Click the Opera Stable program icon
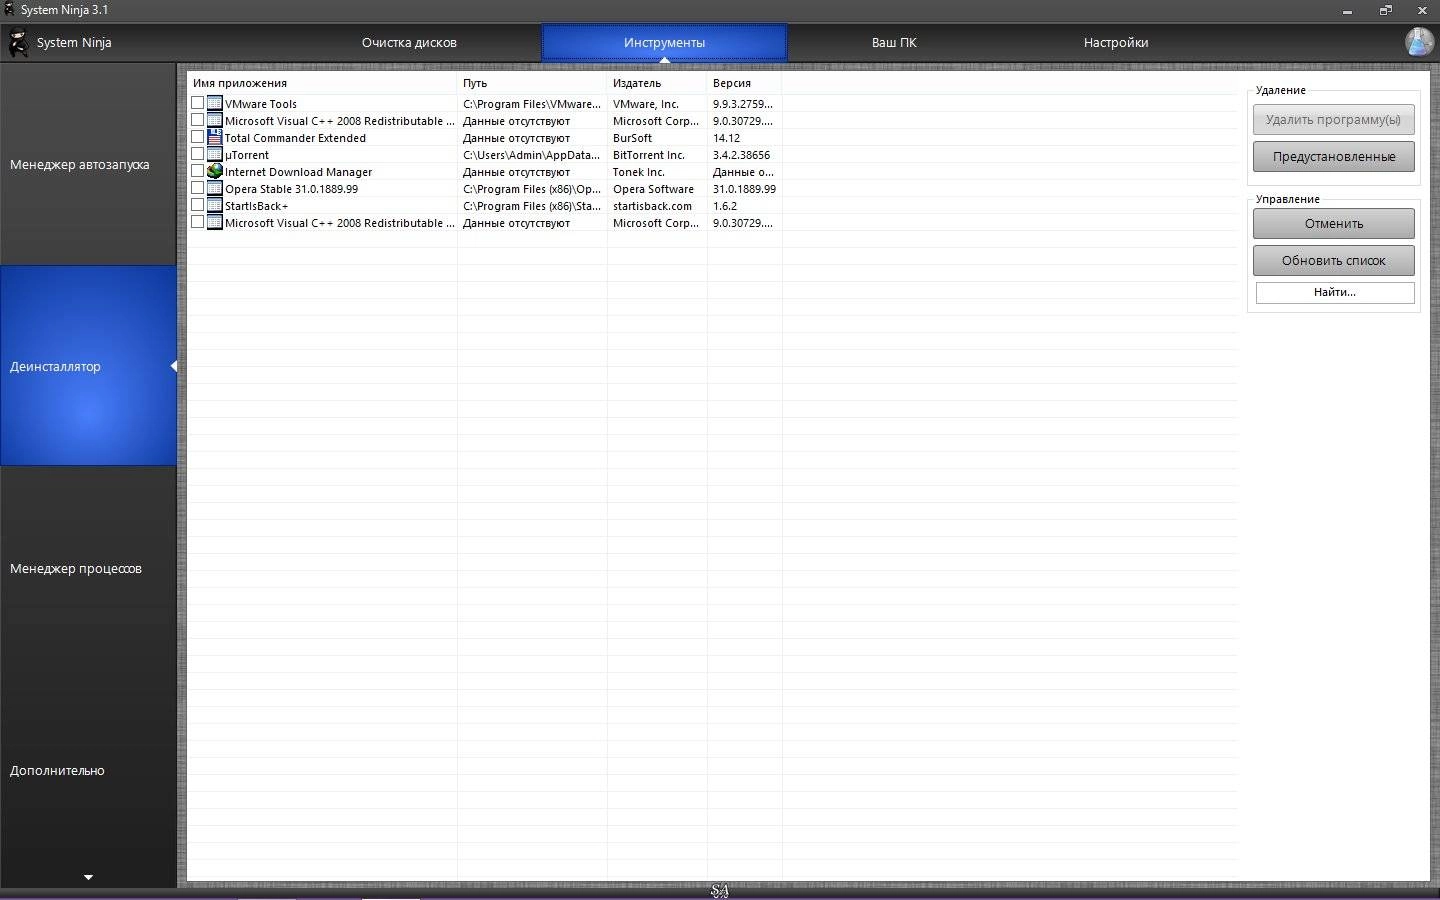The height and width of the screenshot is (900, 1440). tap(214, 188)
